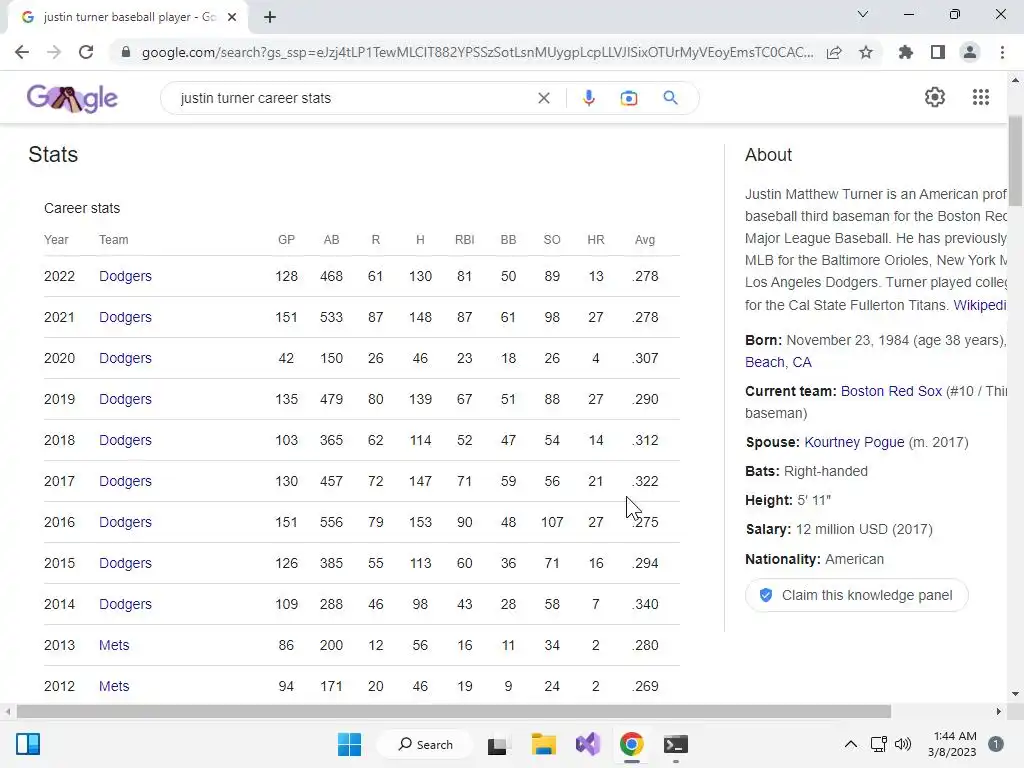Clear the search box text

(x=543, y=98)
